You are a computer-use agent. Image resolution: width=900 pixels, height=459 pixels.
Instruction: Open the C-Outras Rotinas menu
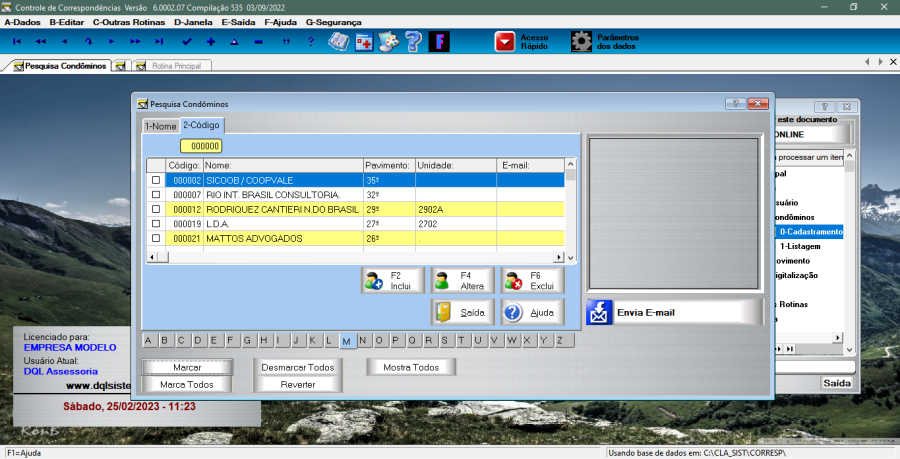[129, 20]
